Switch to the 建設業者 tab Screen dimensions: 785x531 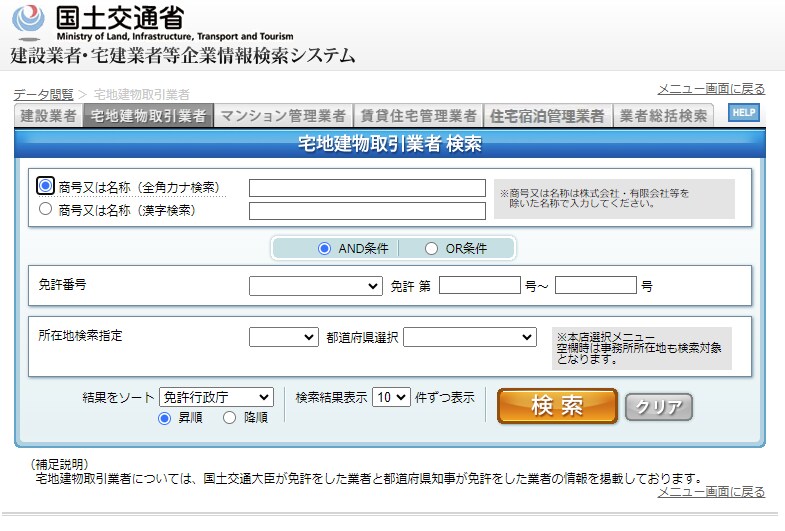tap(48, 116)
